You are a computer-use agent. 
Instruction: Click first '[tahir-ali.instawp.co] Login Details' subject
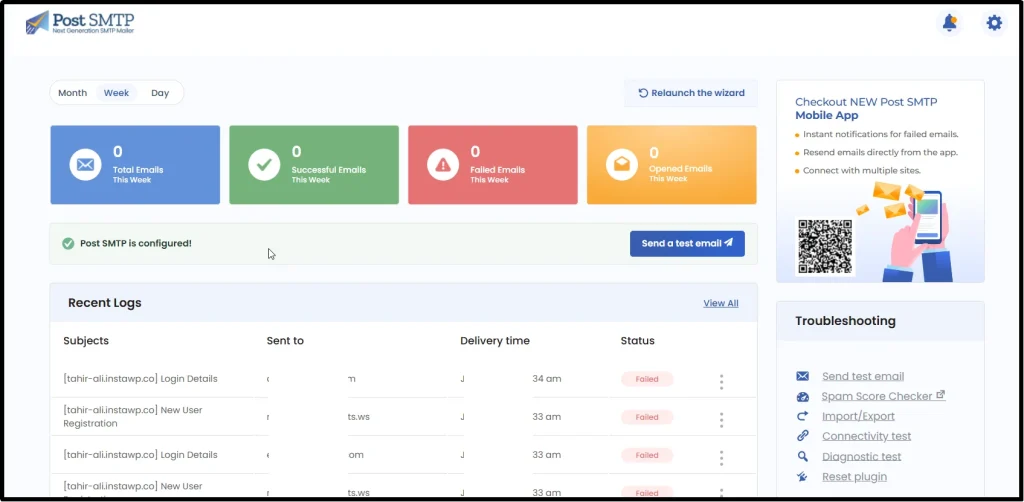tap(140, 379)
